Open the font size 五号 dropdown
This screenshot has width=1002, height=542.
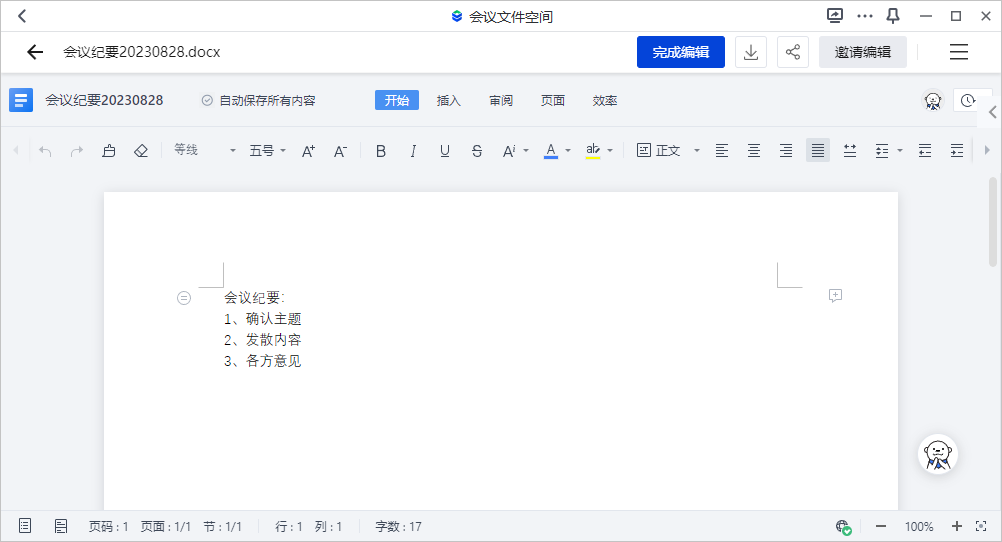[267, 151]
